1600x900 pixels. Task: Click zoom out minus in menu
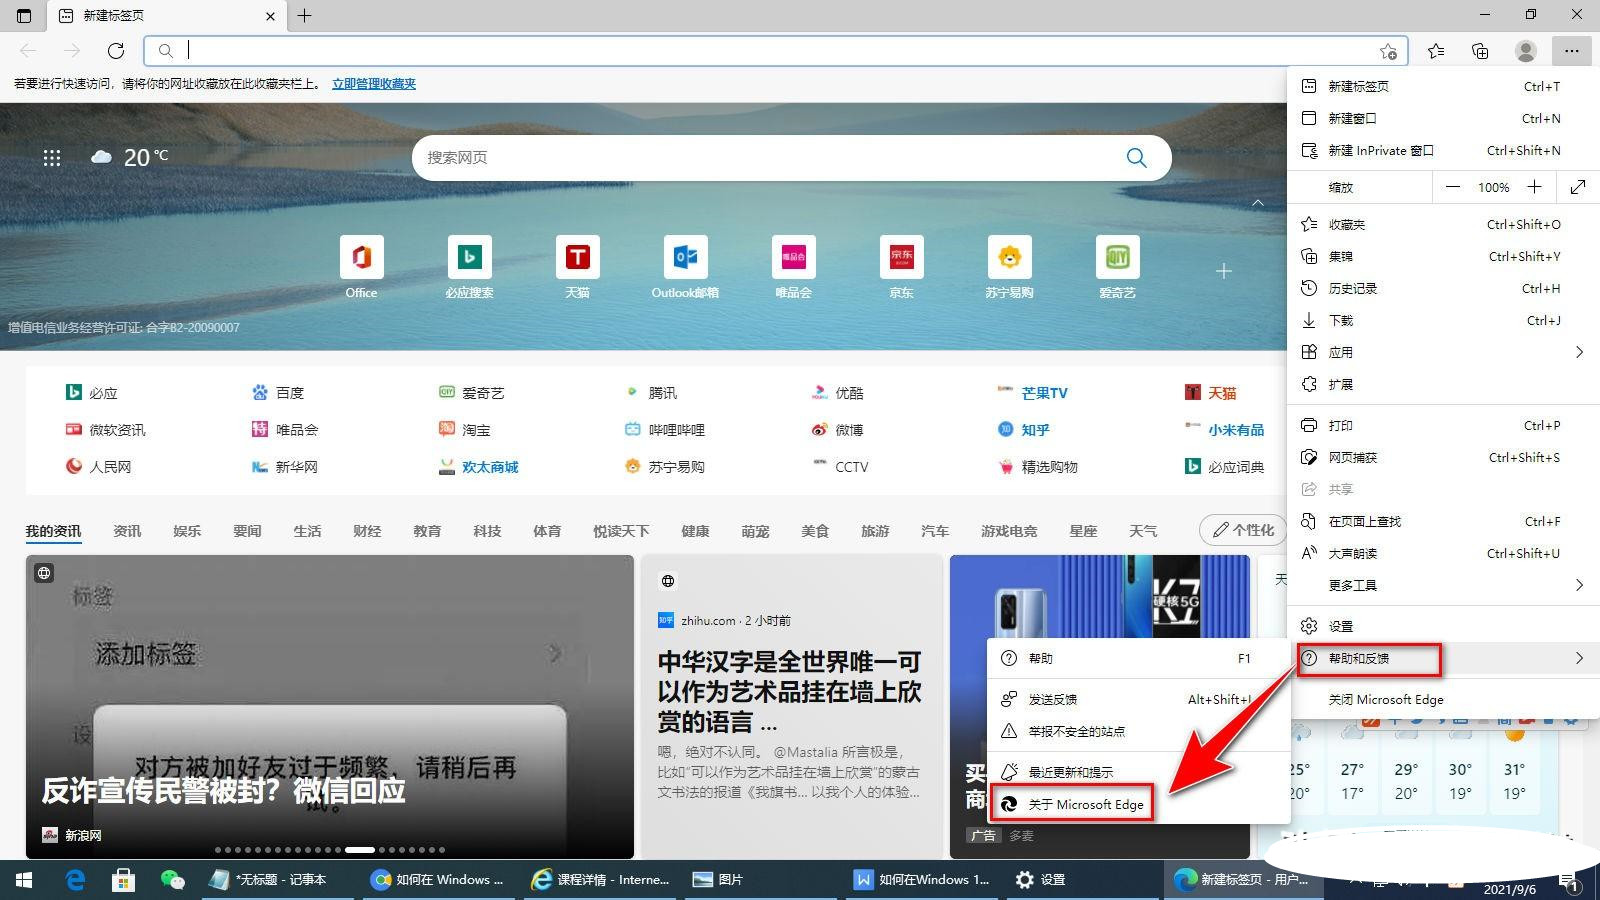[1452, 187]
